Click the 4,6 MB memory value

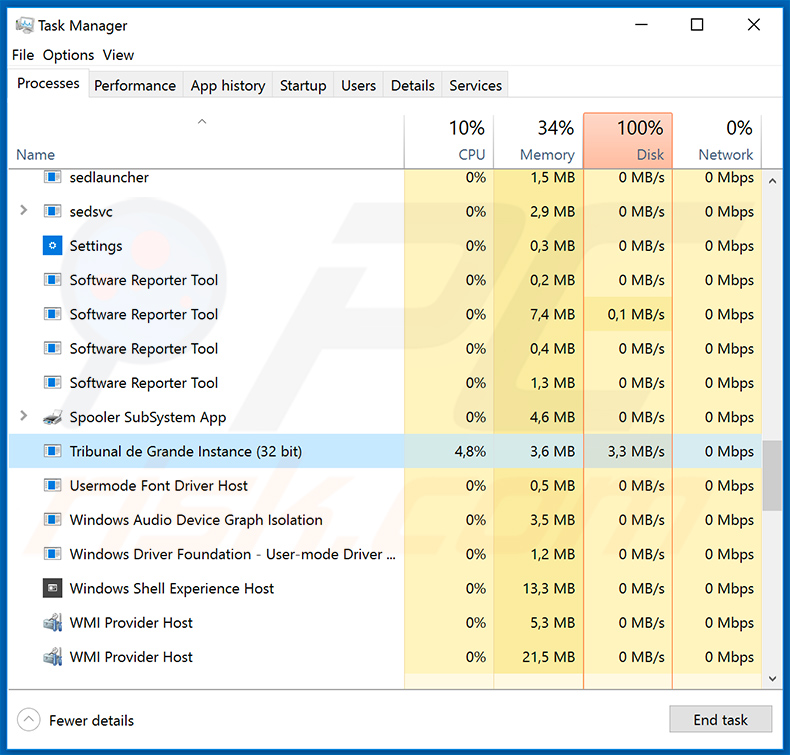click(x=552, y=417)
